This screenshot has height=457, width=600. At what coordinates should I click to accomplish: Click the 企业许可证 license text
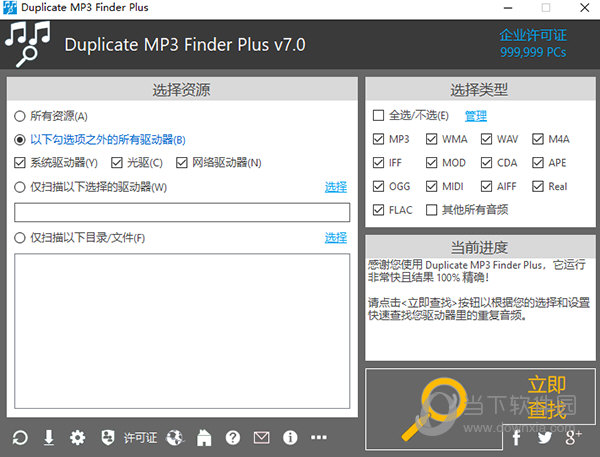[x=533, y=35]
